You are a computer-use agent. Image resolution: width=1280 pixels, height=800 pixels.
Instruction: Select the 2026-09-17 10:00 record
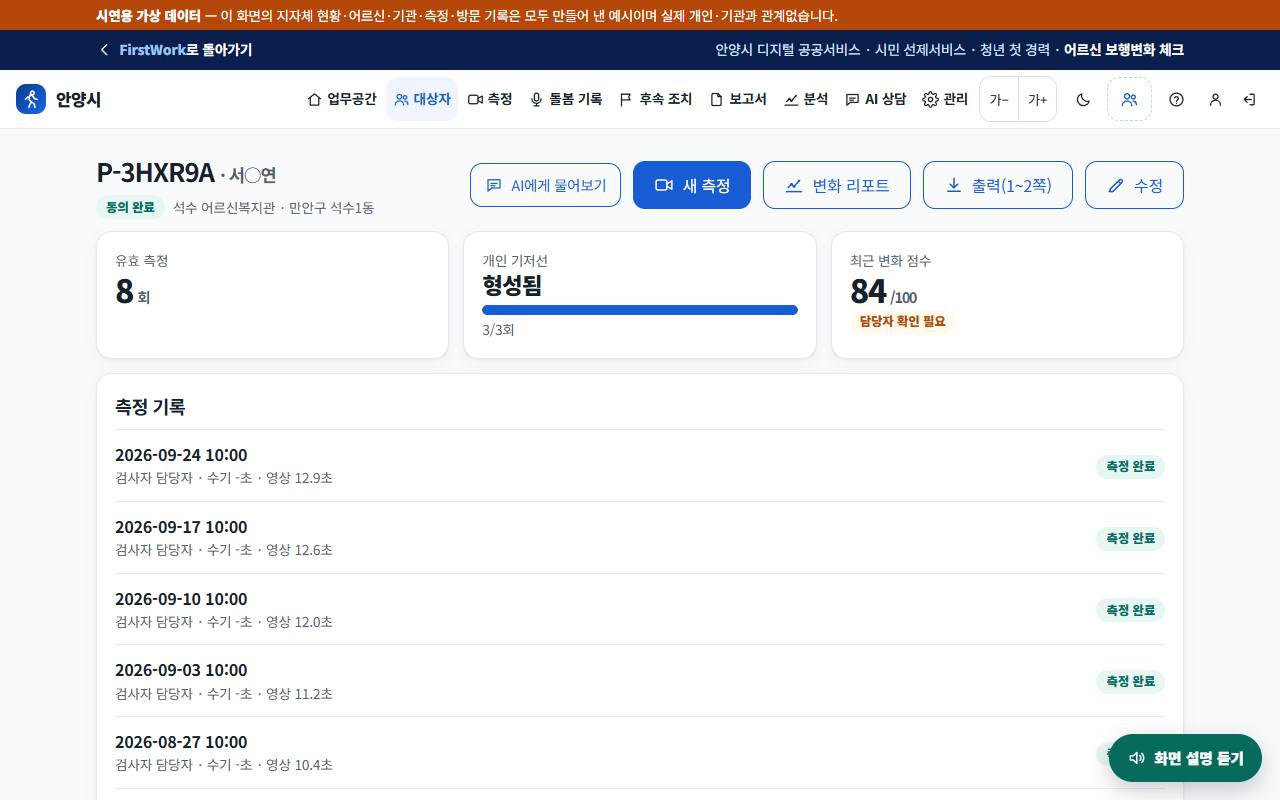pyautogui.click(x=640, y=538)
